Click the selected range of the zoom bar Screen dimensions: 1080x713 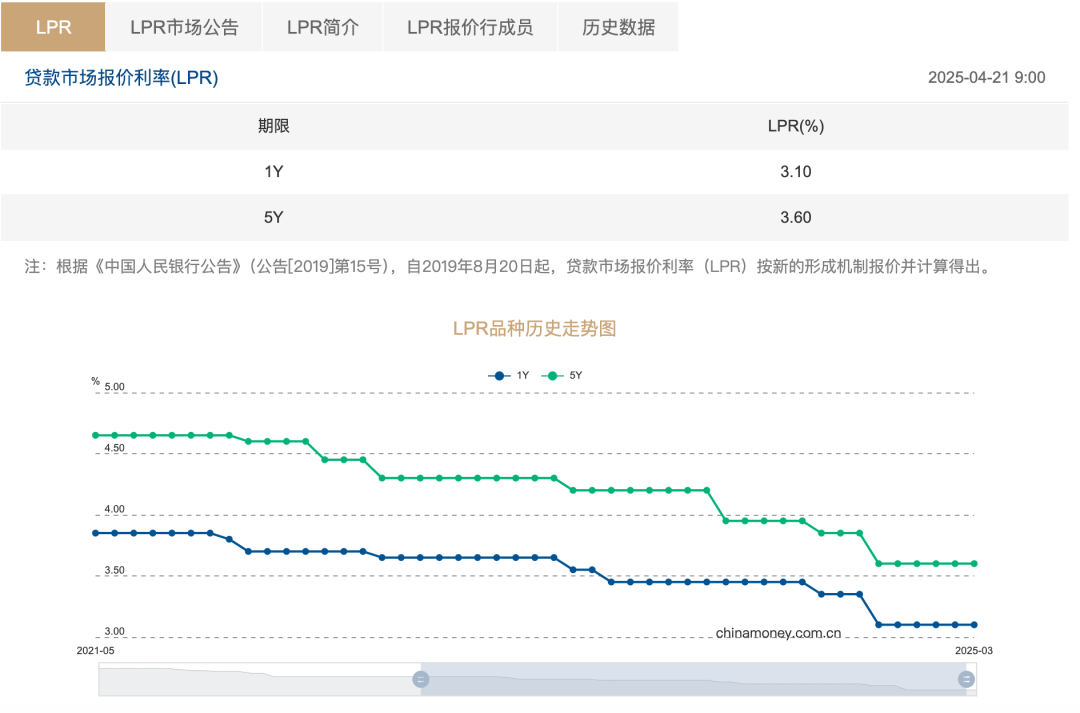coord(693,680)
